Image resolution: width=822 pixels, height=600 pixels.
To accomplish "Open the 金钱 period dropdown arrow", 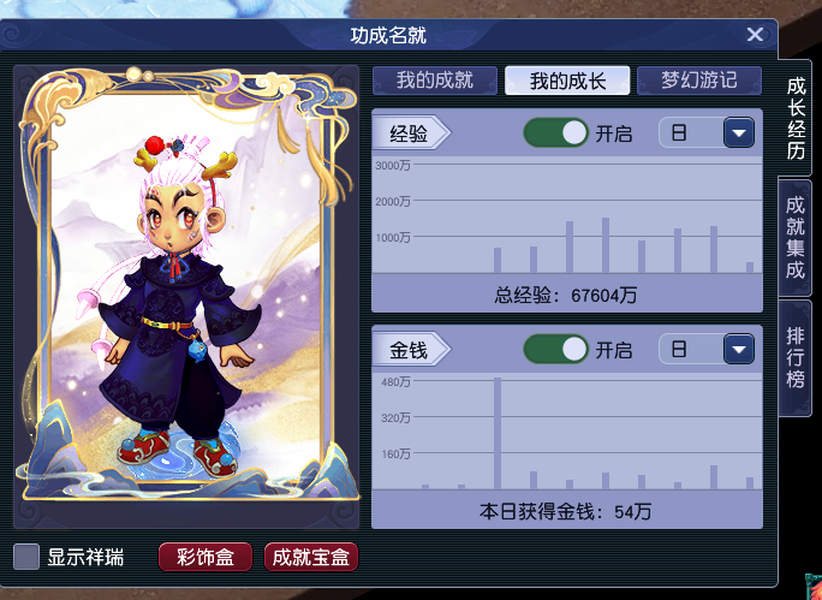I will (739, 349).
